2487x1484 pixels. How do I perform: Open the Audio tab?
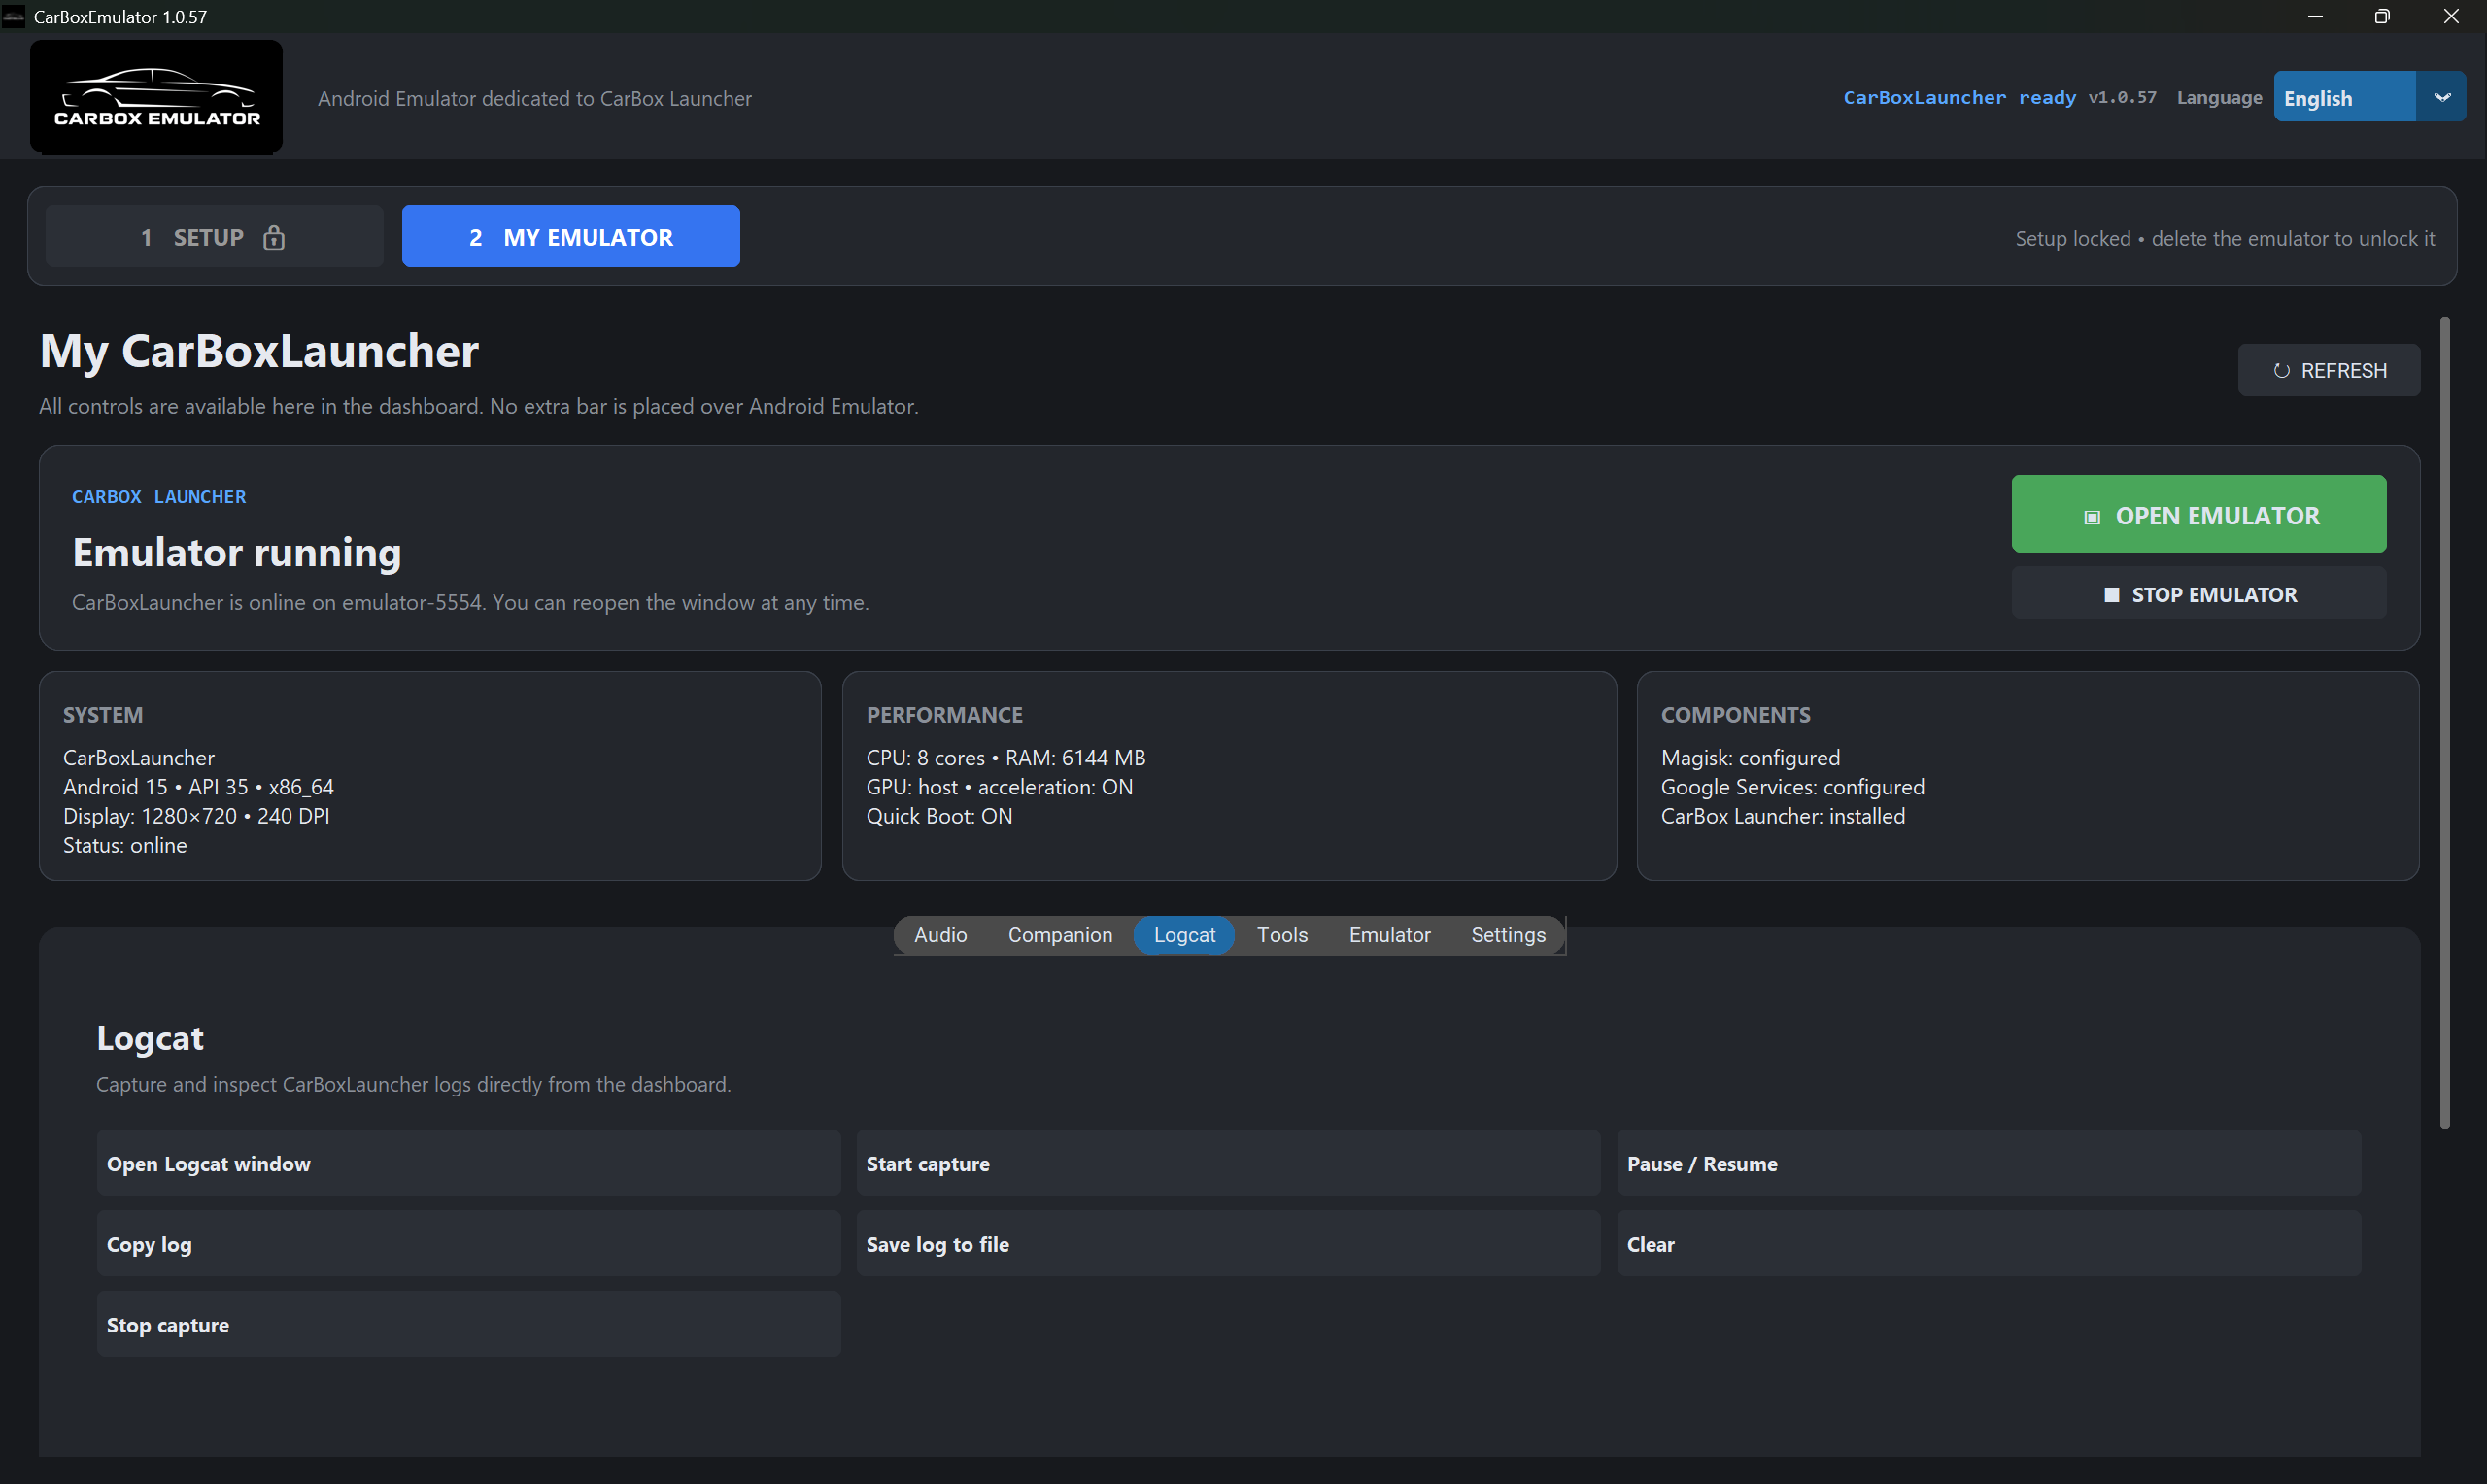(940, 934)
